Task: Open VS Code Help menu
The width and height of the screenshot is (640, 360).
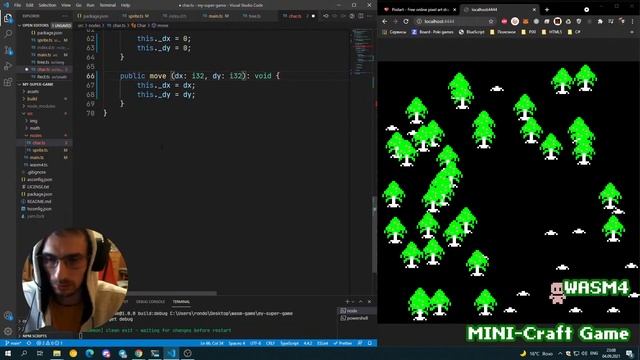Action: point(126,5)
